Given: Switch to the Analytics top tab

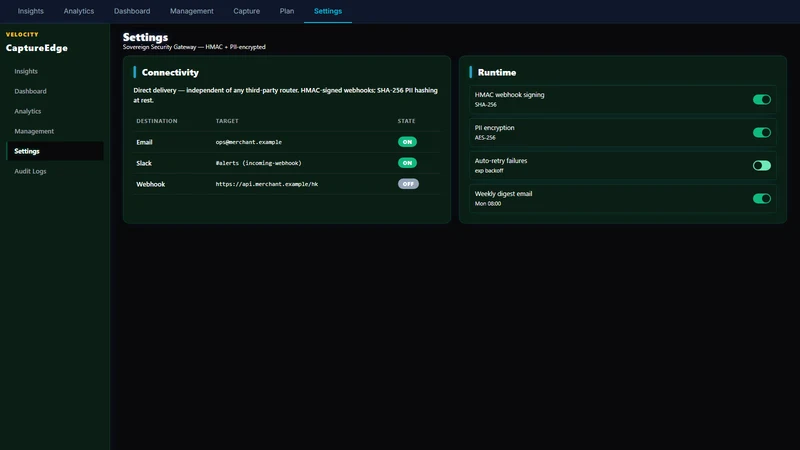Looking at the screenshot, I should click(x=79, y=11).
